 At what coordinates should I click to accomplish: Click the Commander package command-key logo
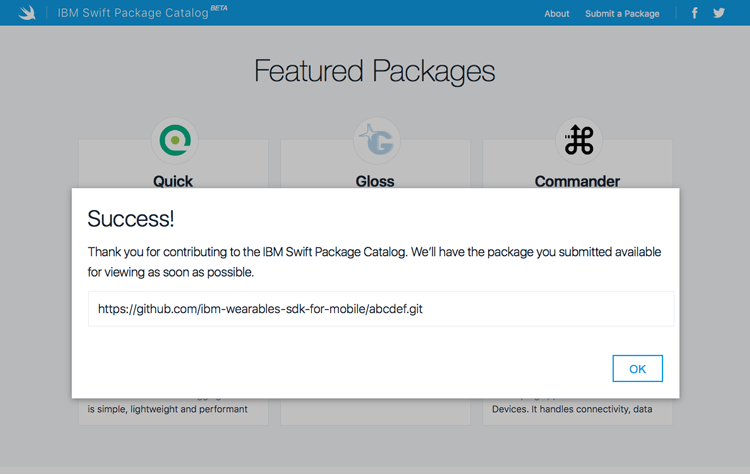pos(579,140)
